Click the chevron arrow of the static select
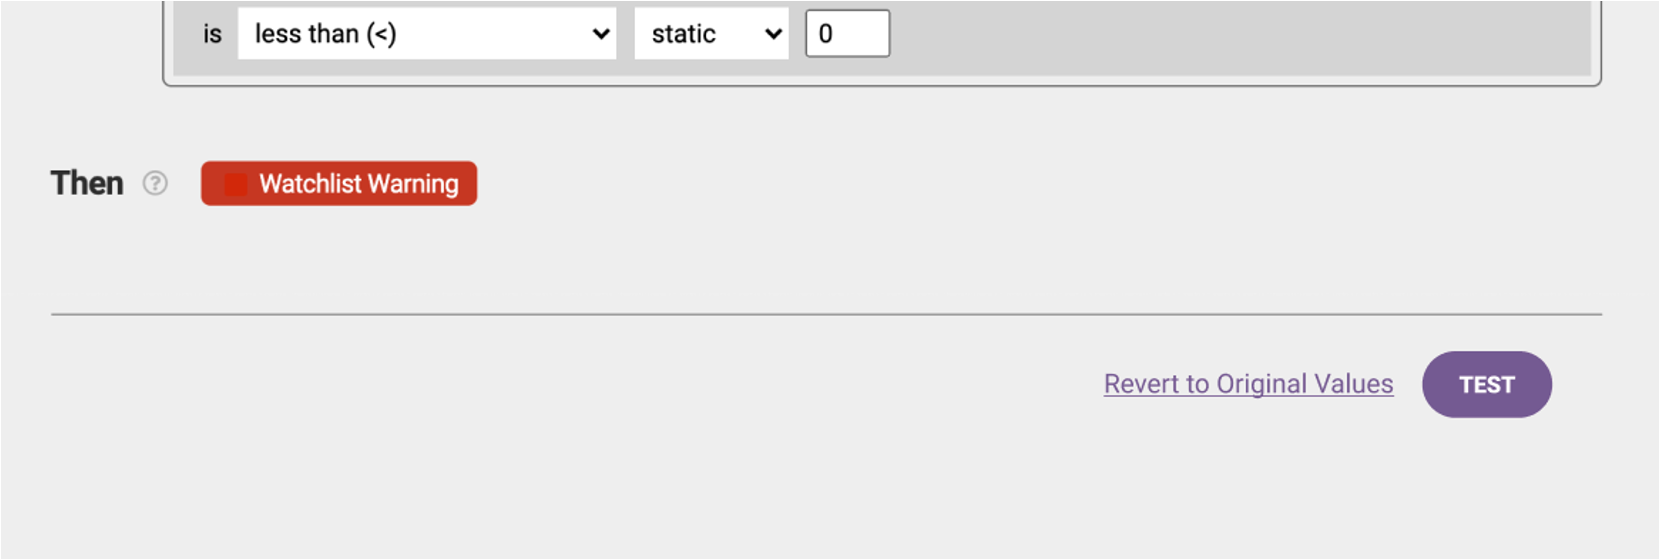Image resolution: width=1660 pixels, height=560 pixels. [773, 34]
